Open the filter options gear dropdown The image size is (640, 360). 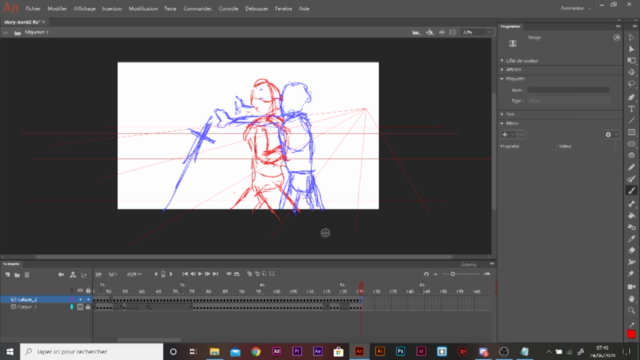click(611, 134)
